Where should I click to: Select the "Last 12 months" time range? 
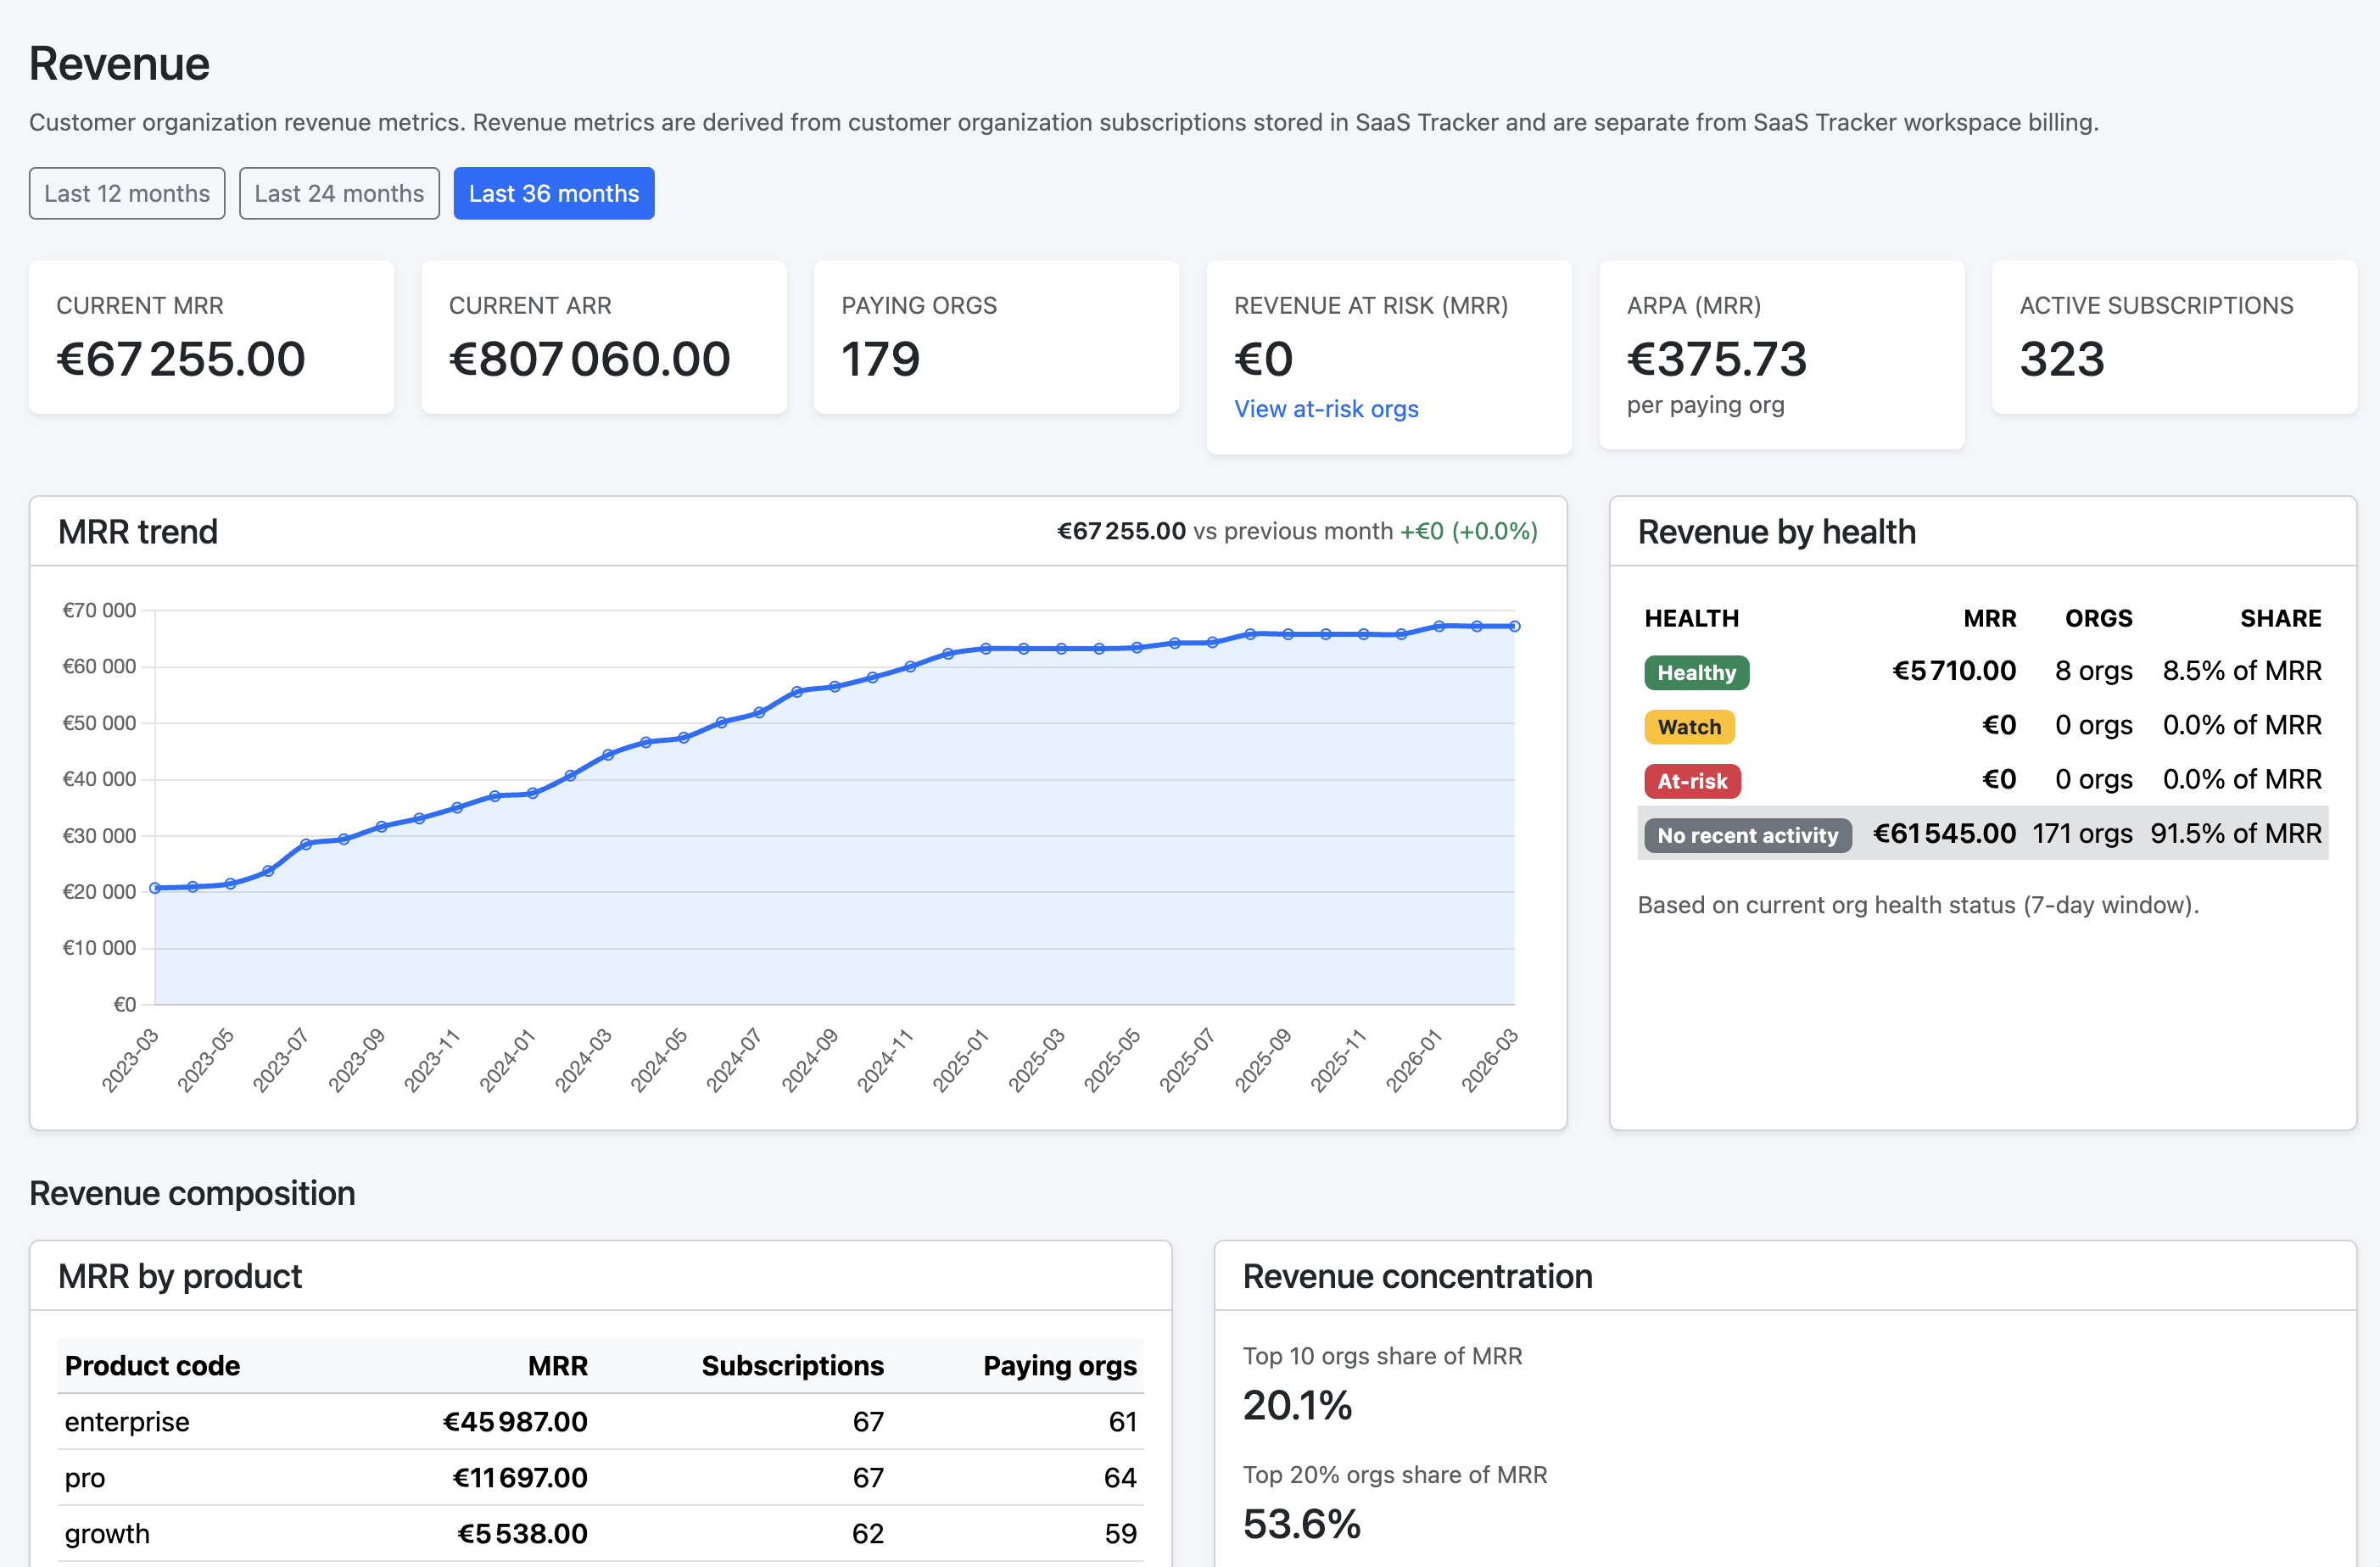[x=126, y=193]
